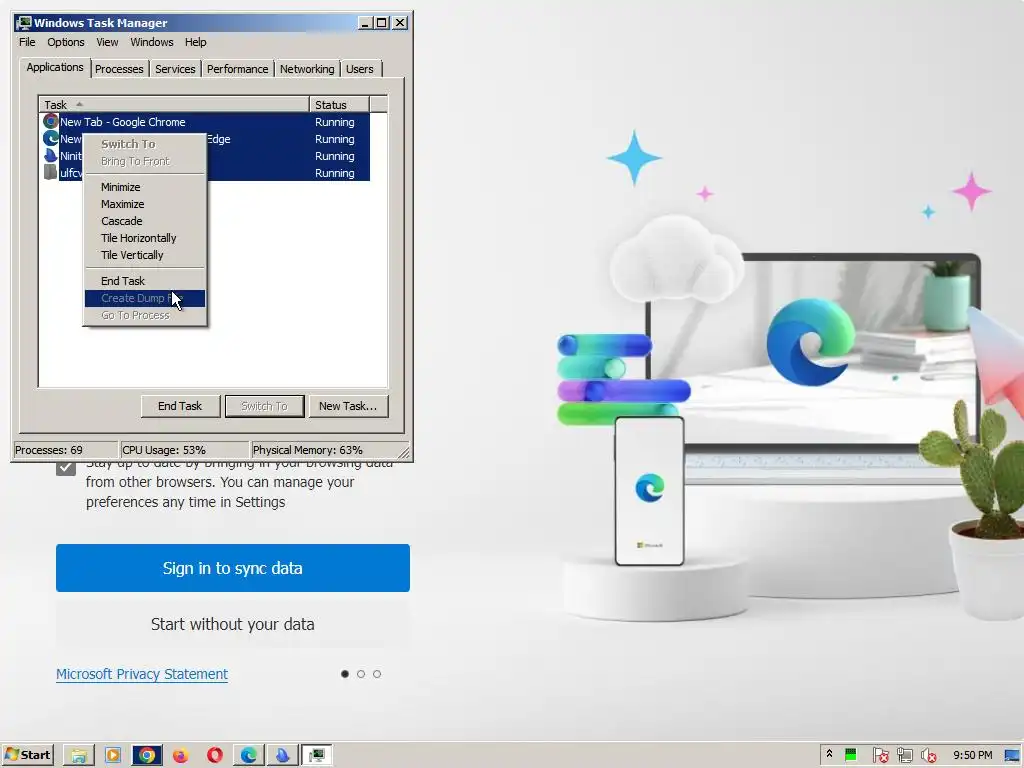Click the Running status of Chrome task

coord(334,122)
